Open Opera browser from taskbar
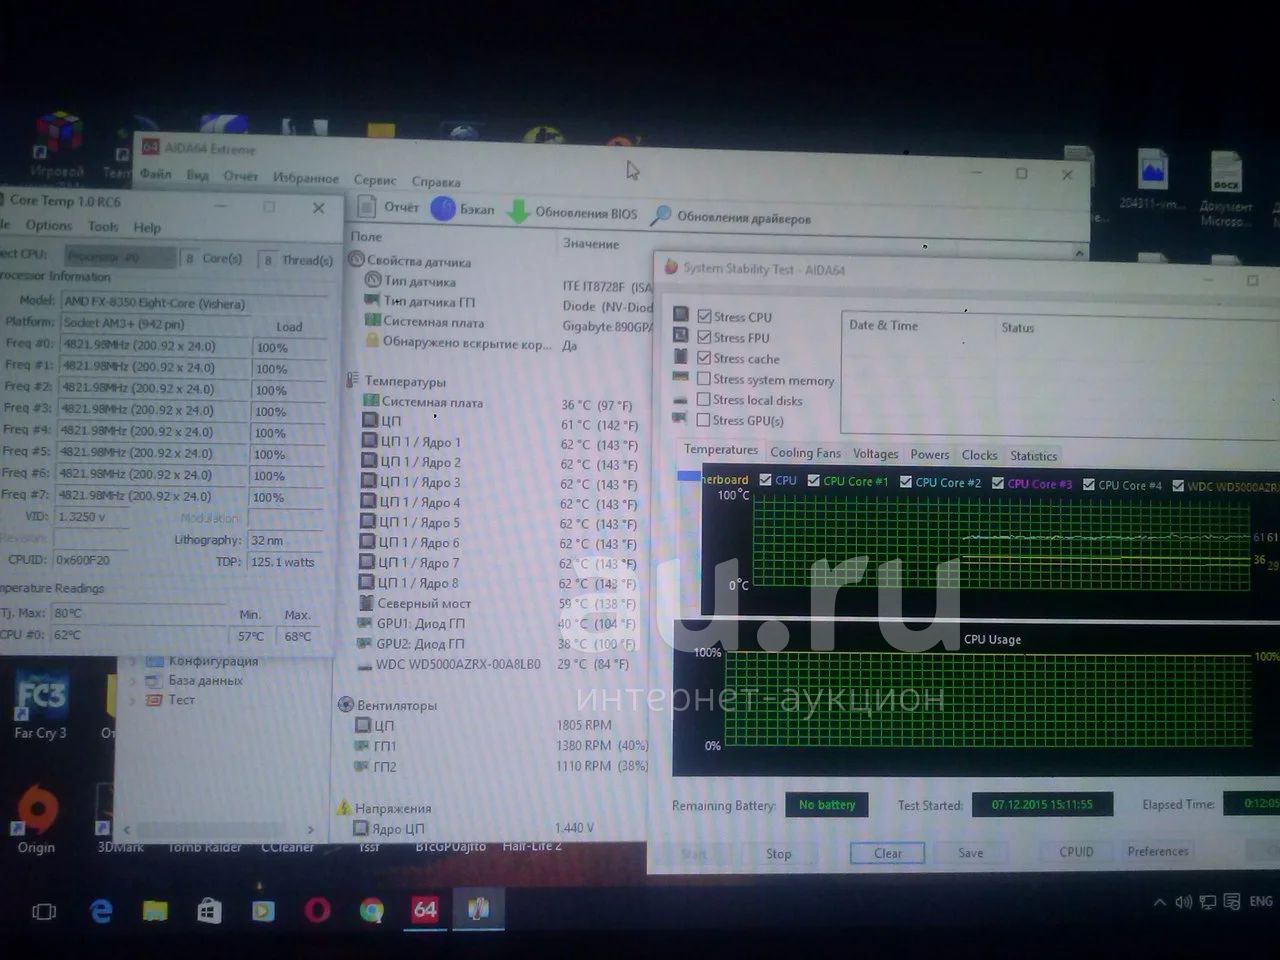This screenshot has height=960, width=1280. 317,910
